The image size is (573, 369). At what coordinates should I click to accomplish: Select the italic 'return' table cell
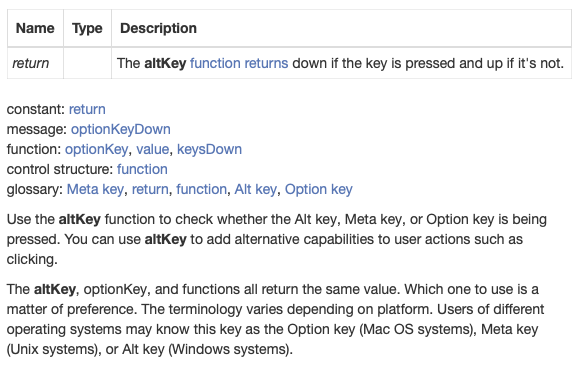tap(35, 63)
